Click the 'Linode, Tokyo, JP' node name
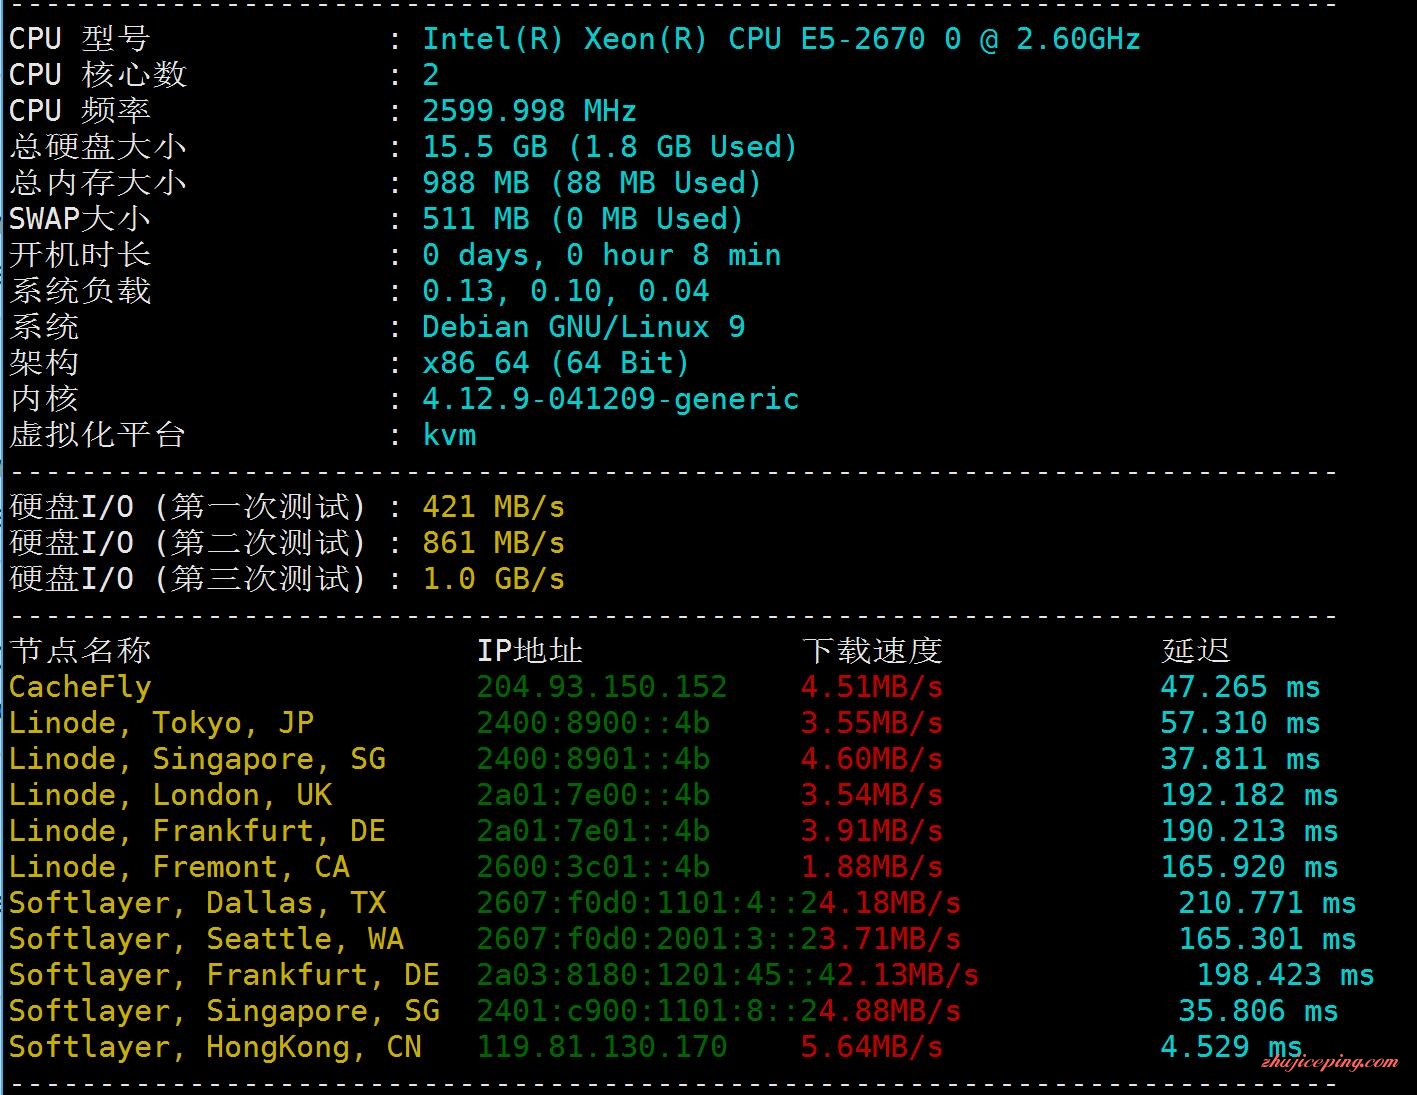 (161, 723)
